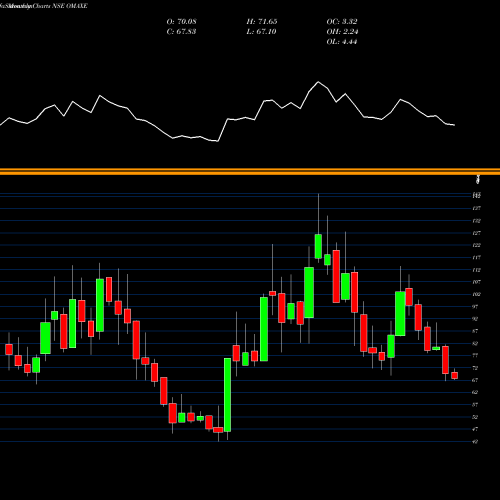Click the 112 price axis label
500x500 pixels.
click(477, 270)
